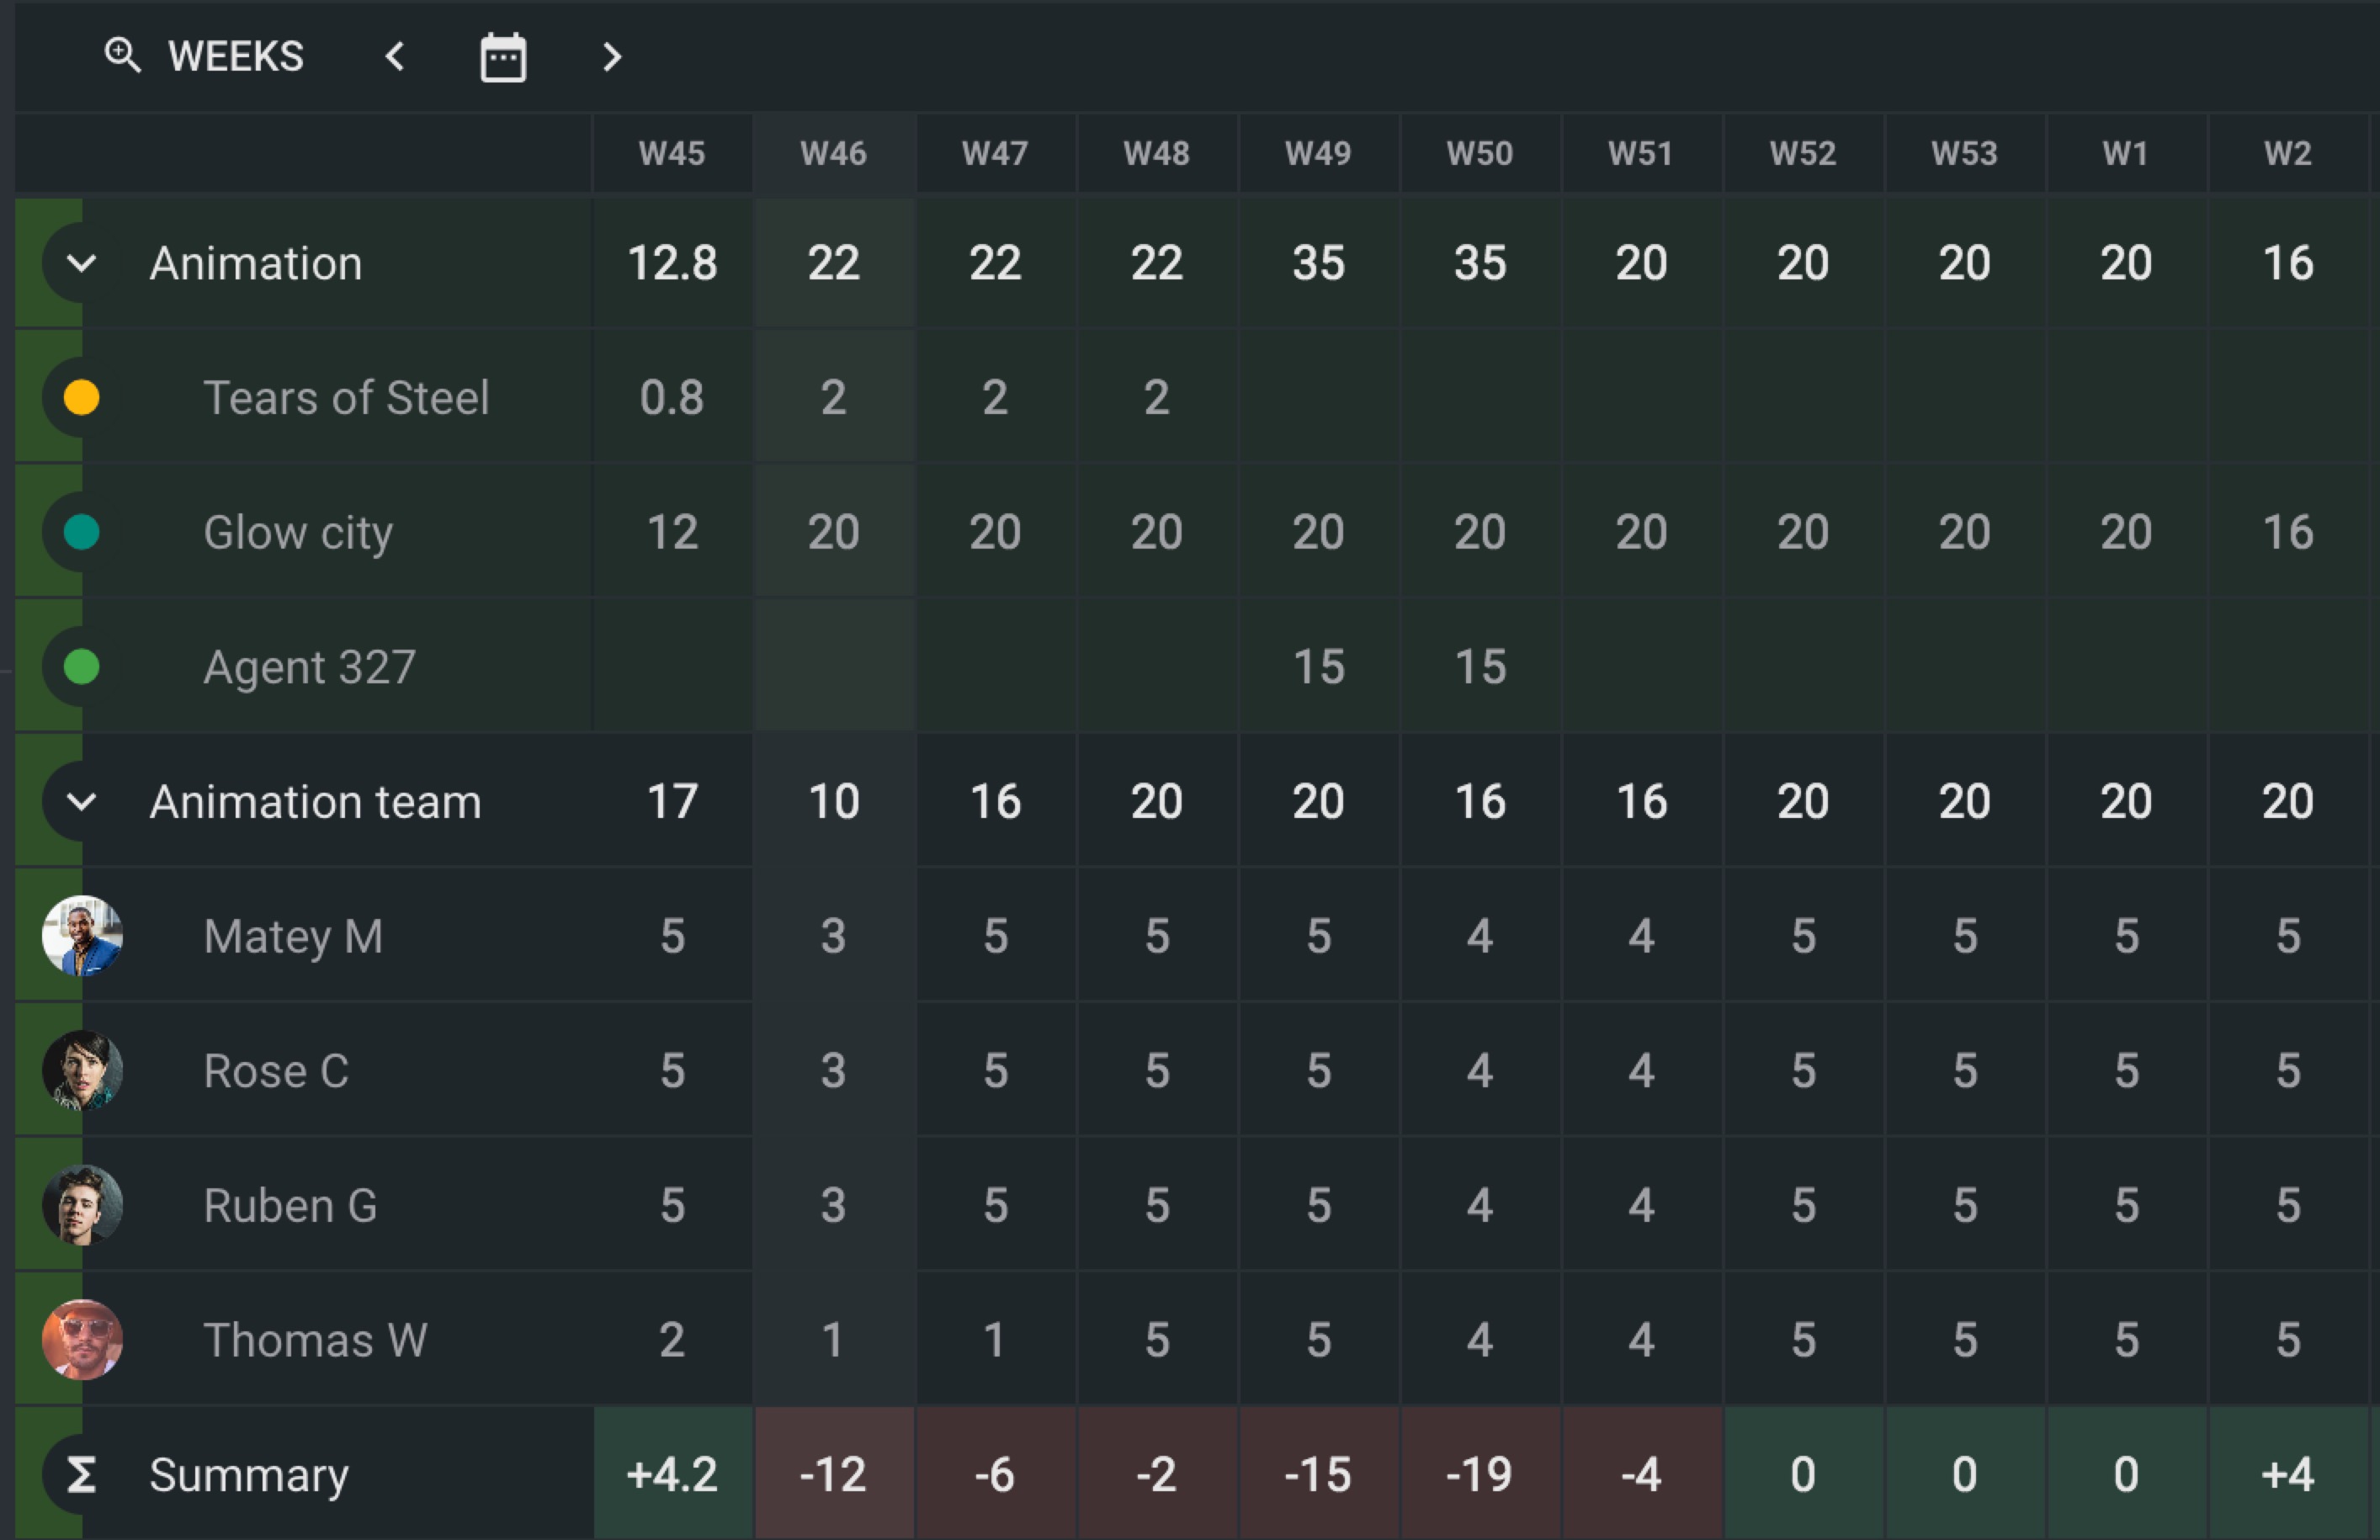Advance to next weeks with right arrow
This screenshot has width=2380, height=1540.
coord(612,57)
